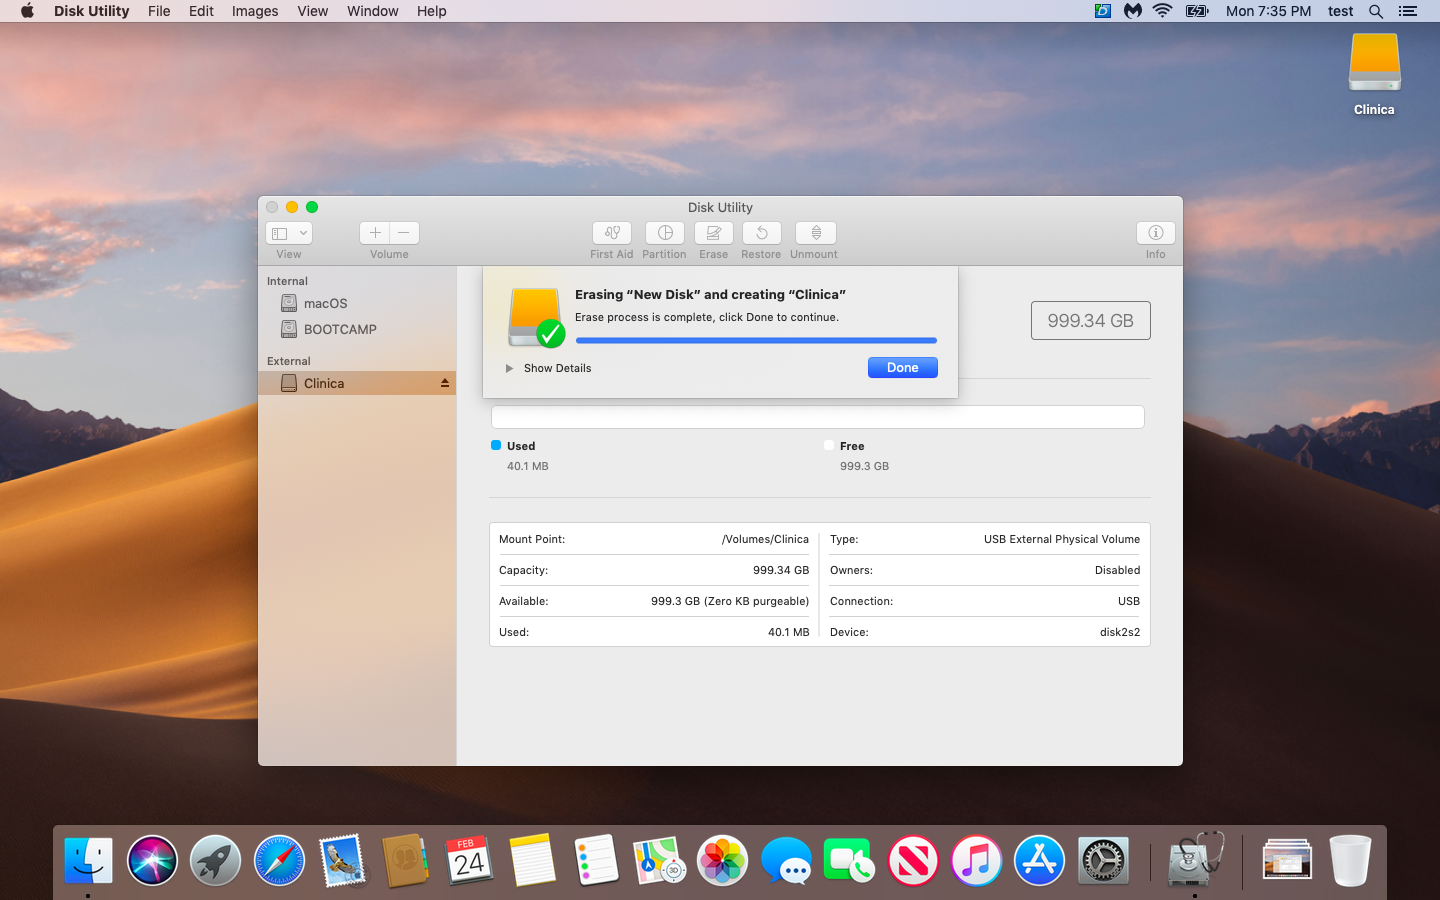Viewport: 1440px width, 900px height.
Task: Click the First Aid toolbar icon
Action: [612, 233]
